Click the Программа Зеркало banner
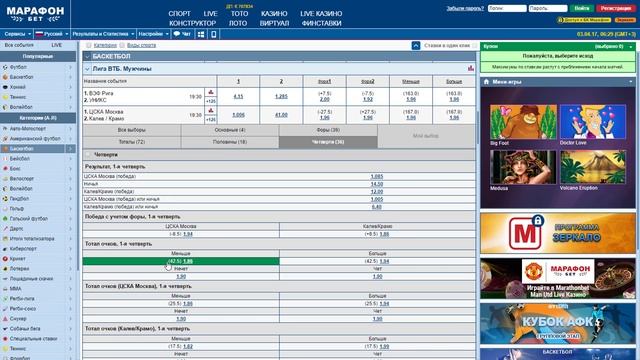Screen dimensions: 640x360 coord(558,233)
